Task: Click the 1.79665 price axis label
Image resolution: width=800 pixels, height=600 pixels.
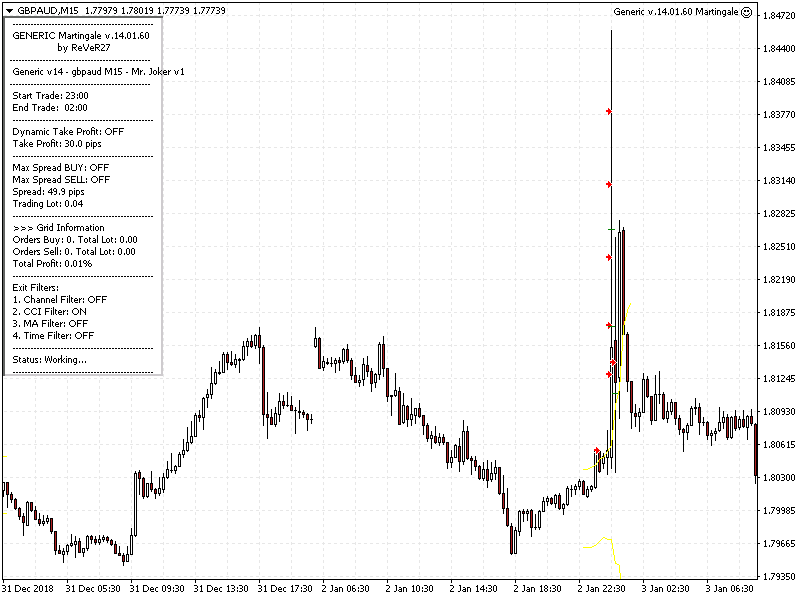Action: (779, 543)
